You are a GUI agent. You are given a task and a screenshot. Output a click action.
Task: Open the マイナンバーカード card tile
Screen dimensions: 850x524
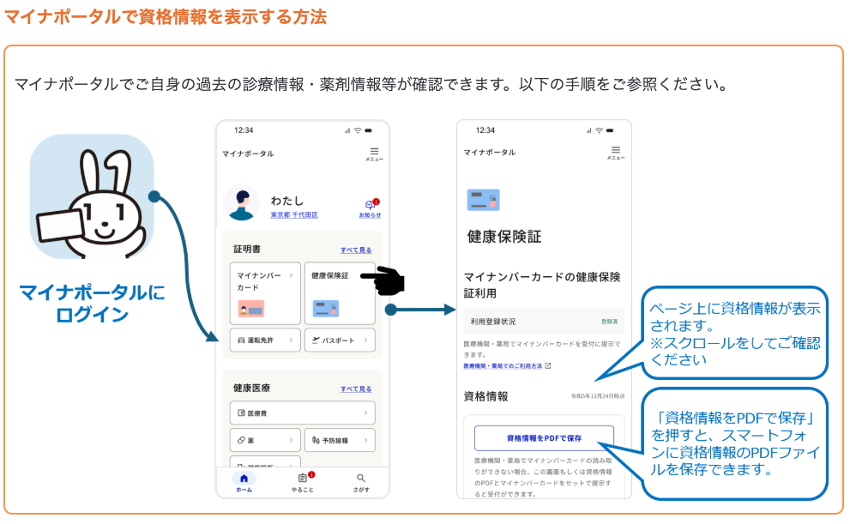tap(265, 293)
